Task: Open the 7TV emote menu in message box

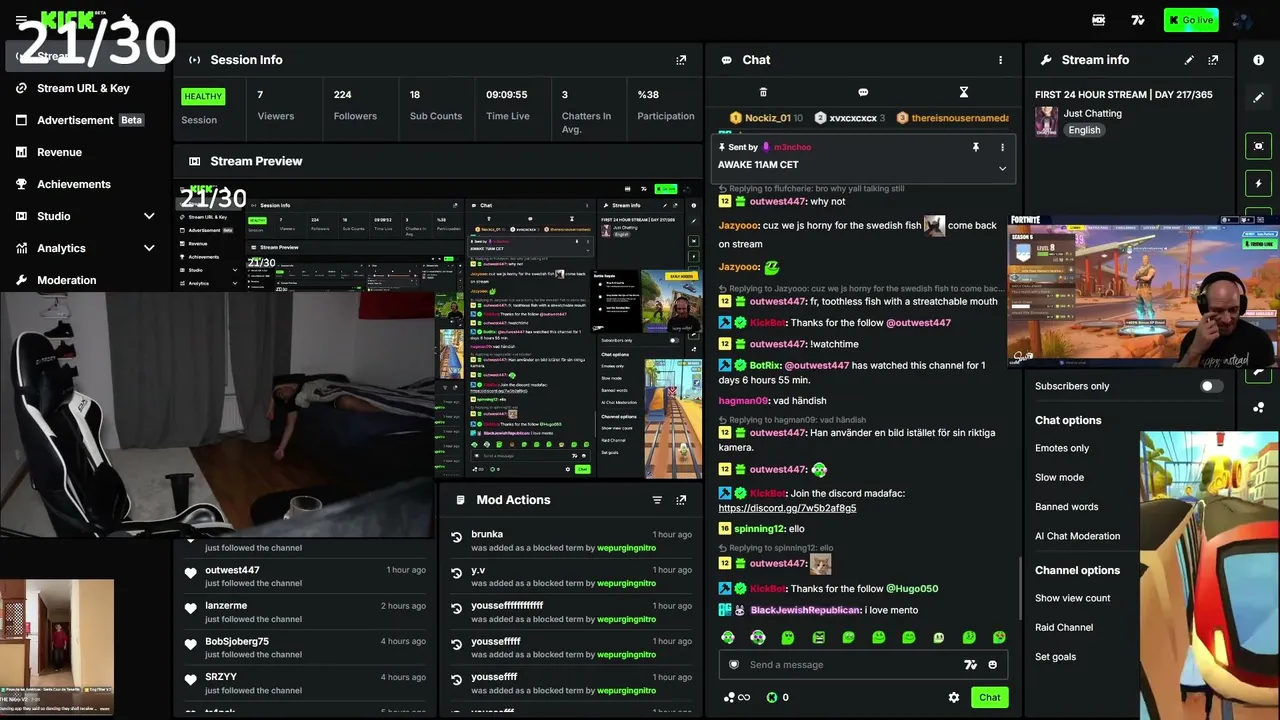Action: (x=970, y=665)
